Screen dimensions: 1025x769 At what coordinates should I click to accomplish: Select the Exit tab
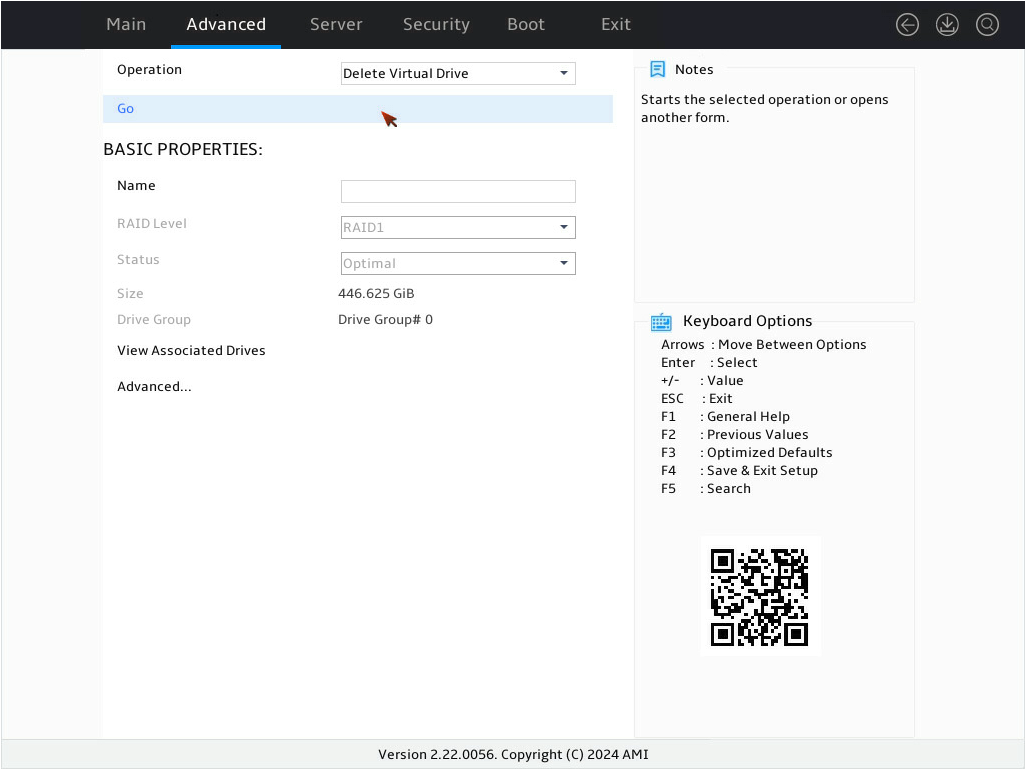click(616, 24)
